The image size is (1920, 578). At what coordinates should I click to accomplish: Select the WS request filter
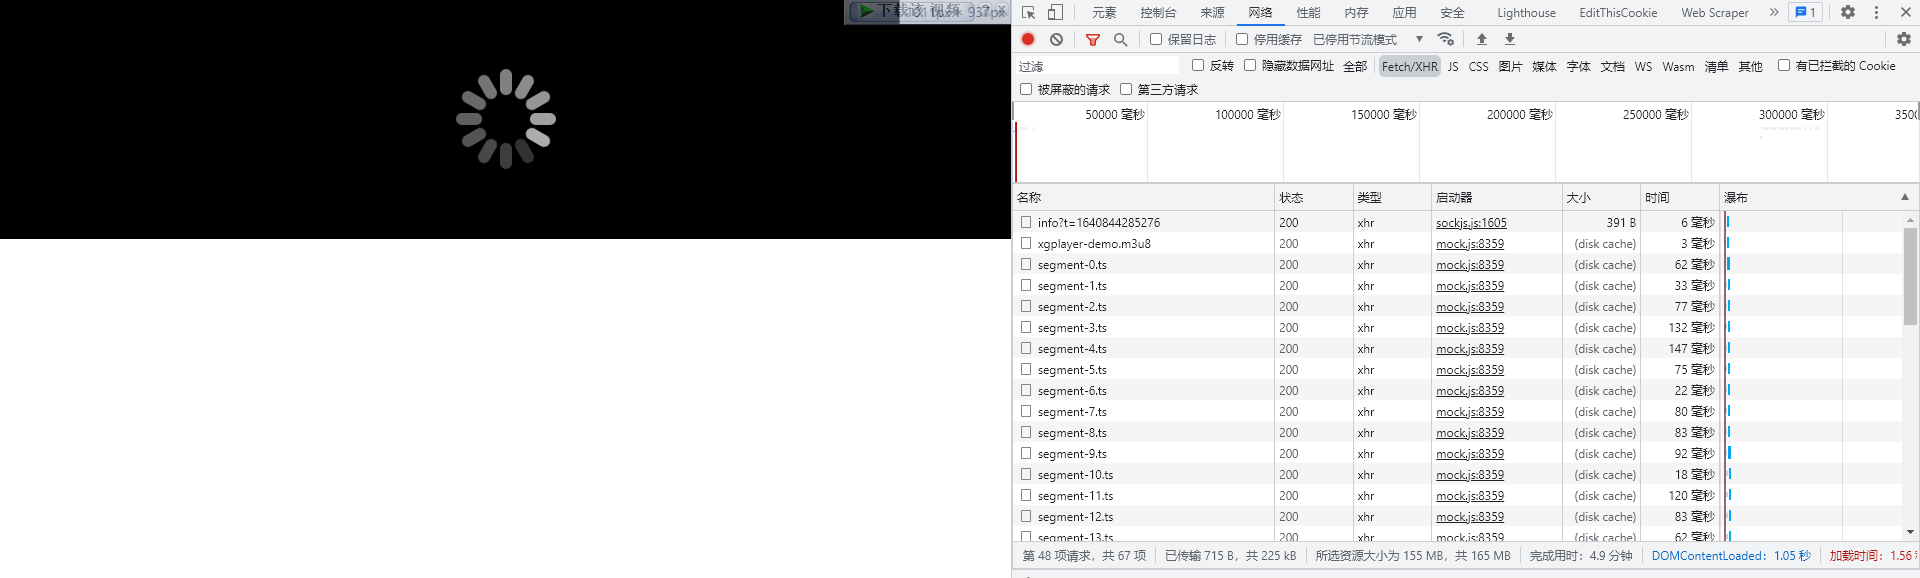click(1643, 66)
